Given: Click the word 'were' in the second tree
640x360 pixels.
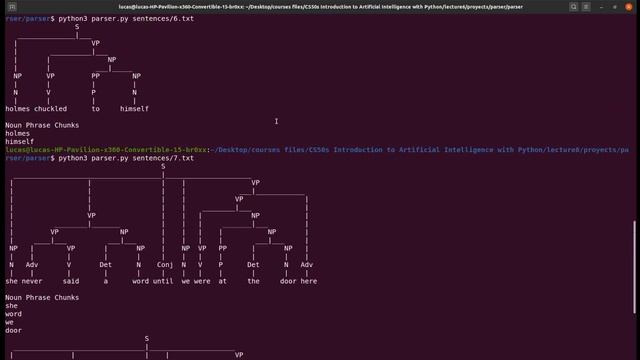Looking at the screenshot, I should (x=202, y=281).
